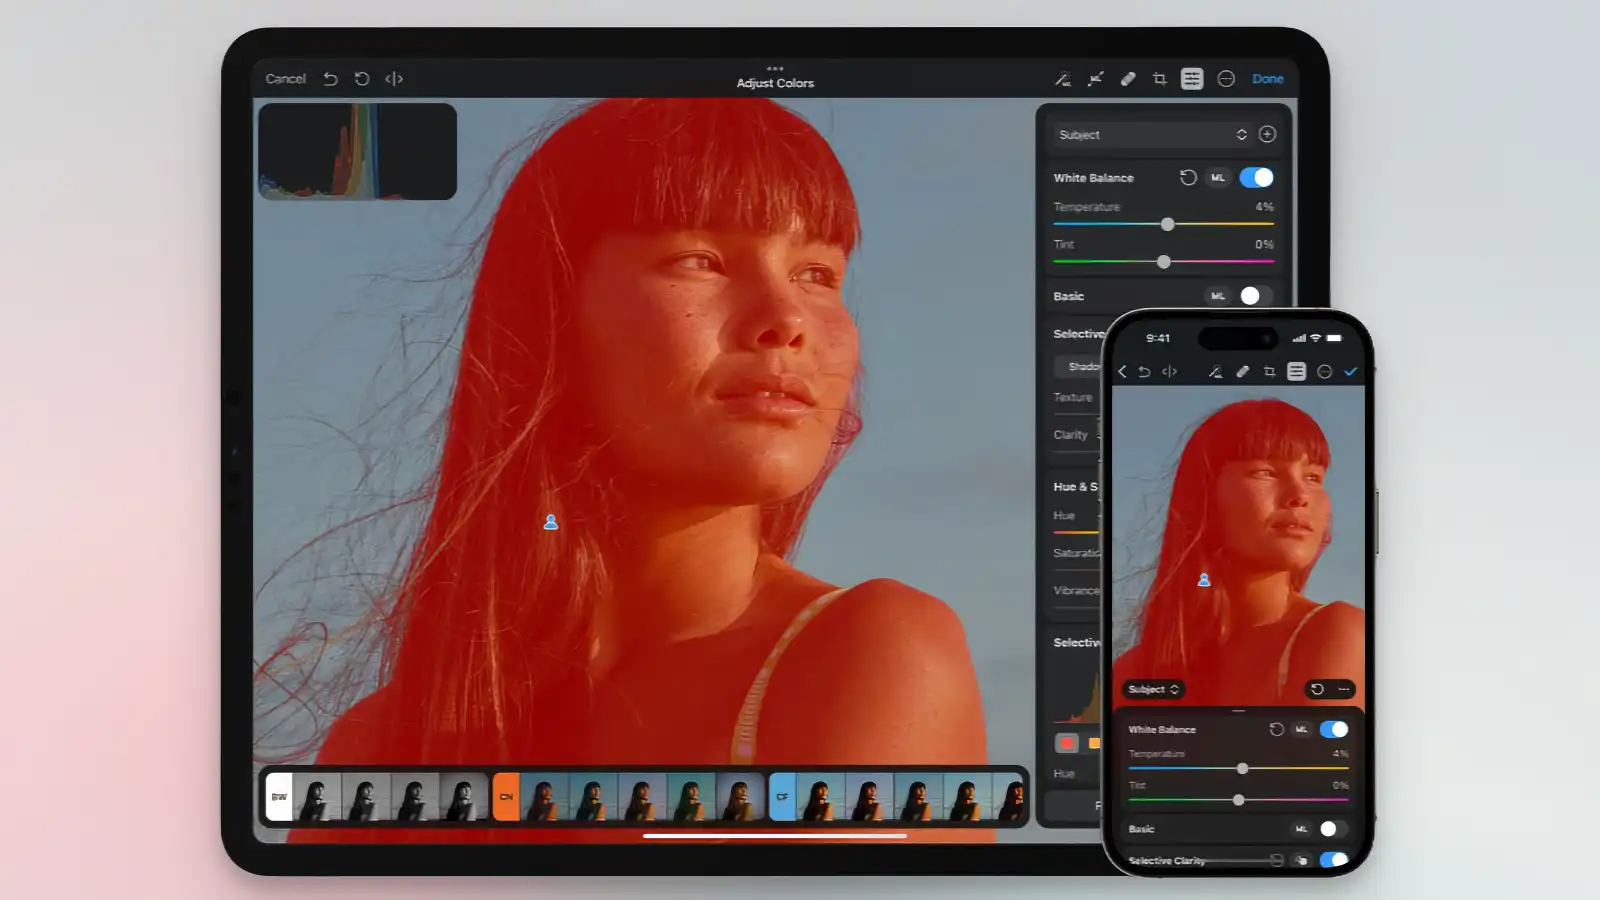Disable the White Balance toggle
This screenshot has width=1600, height=900.
(x=1257, y=177)
